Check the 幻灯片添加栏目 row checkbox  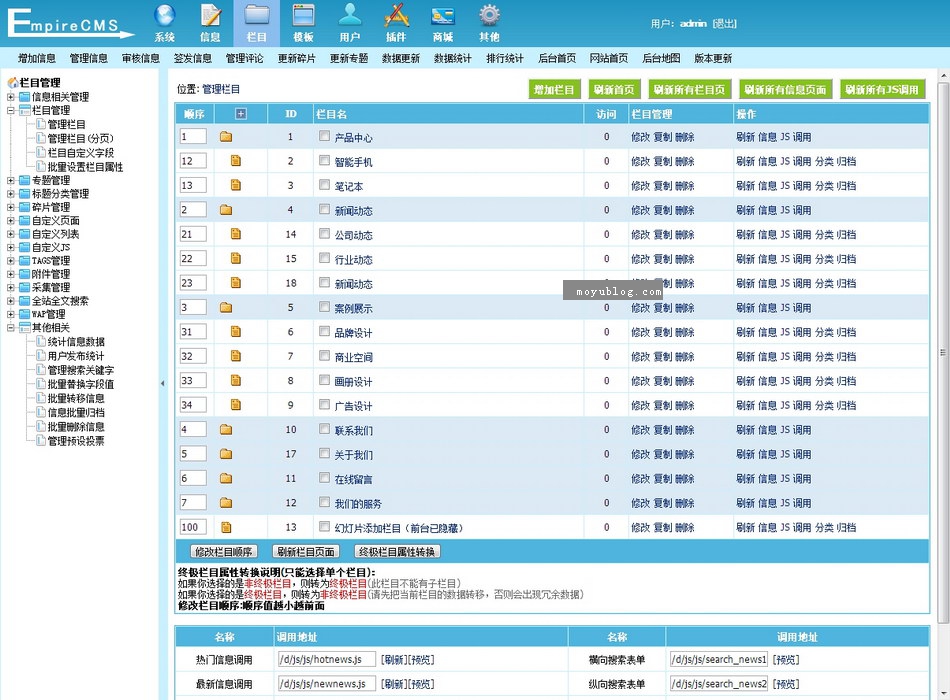click(x=325, y=526)
